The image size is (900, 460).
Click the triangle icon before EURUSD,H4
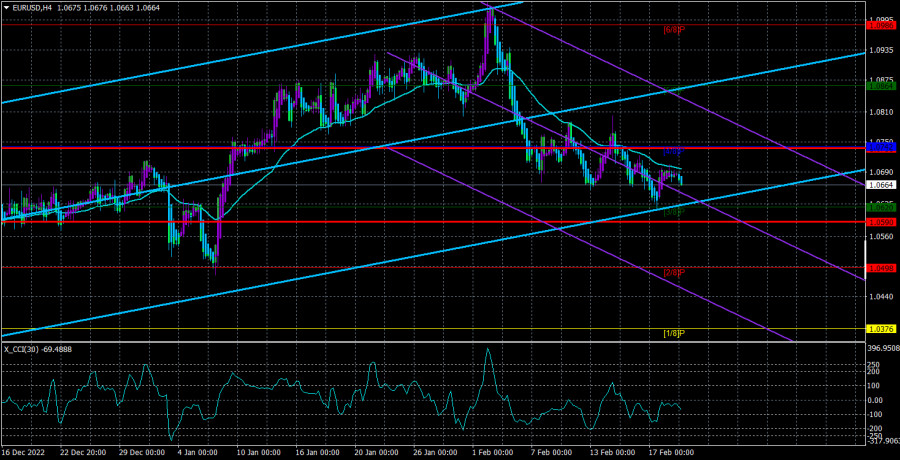[x=5, y=9]
